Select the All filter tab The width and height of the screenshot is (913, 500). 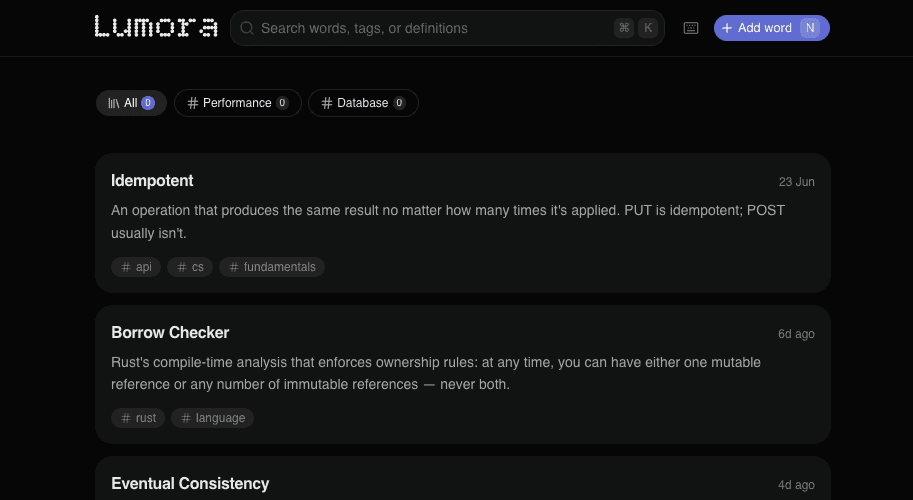click(x=131, y=103)
